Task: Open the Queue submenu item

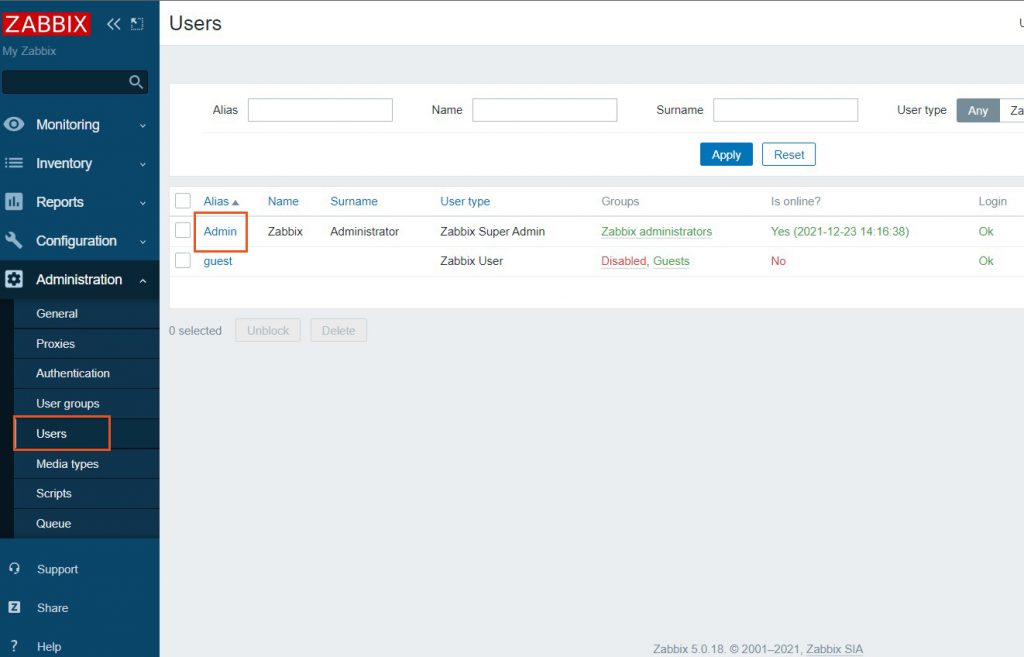Action: 86,523
